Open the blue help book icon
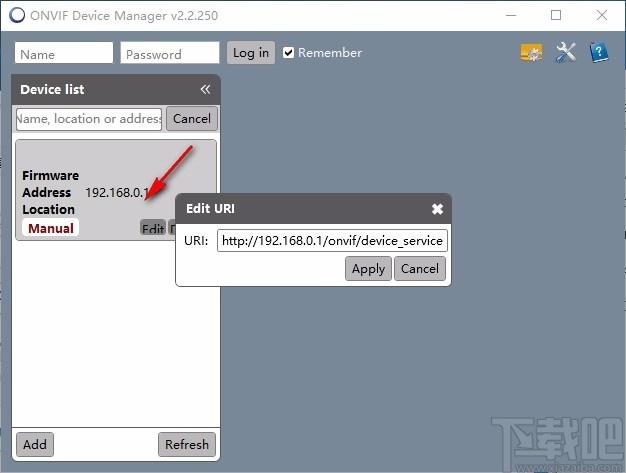The height and width of the screenshot is (473, 626). tap(599, 53)
